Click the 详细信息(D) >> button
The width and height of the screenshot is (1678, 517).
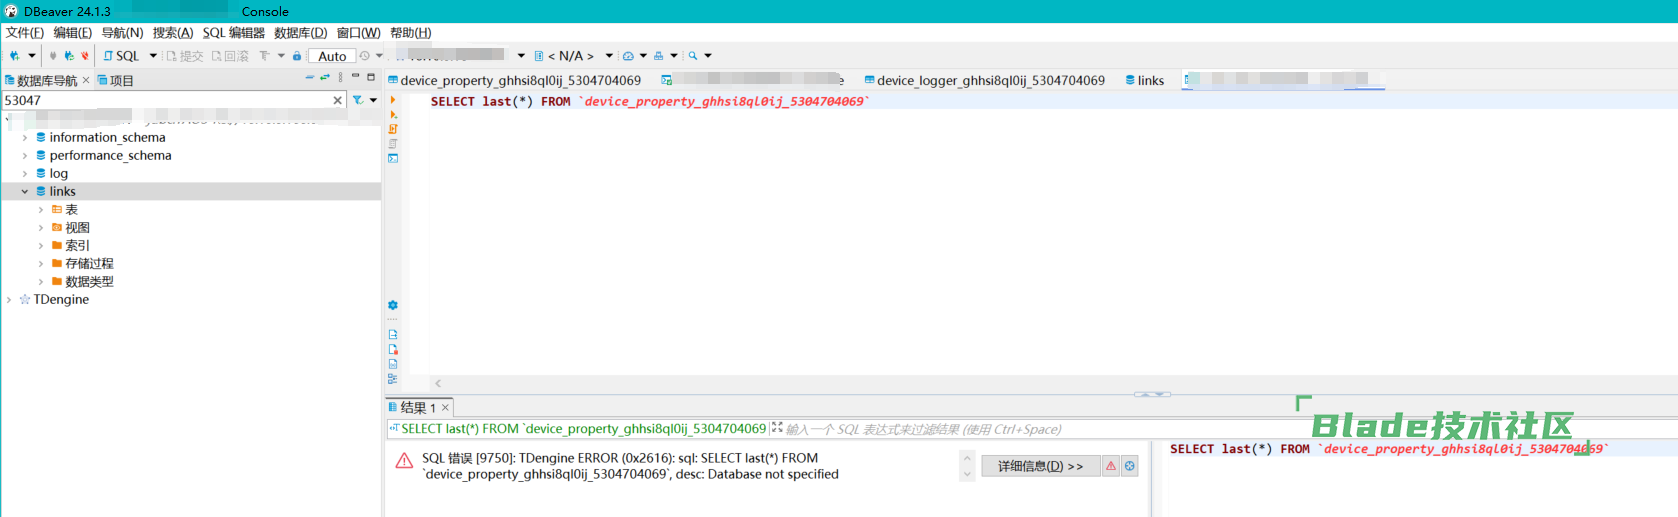coord(1040,466)
